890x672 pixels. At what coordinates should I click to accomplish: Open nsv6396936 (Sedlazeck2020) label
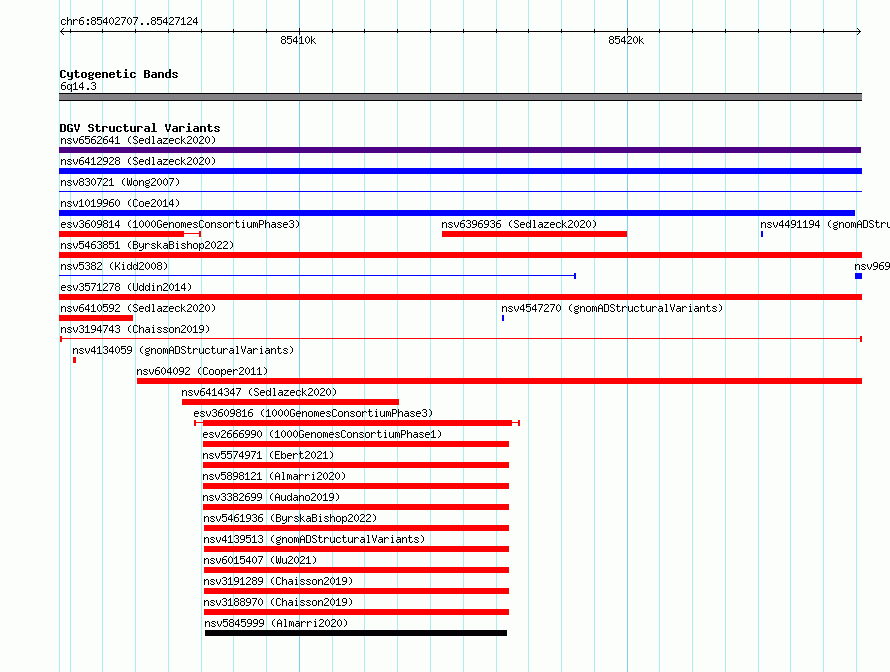coord(519,224)
